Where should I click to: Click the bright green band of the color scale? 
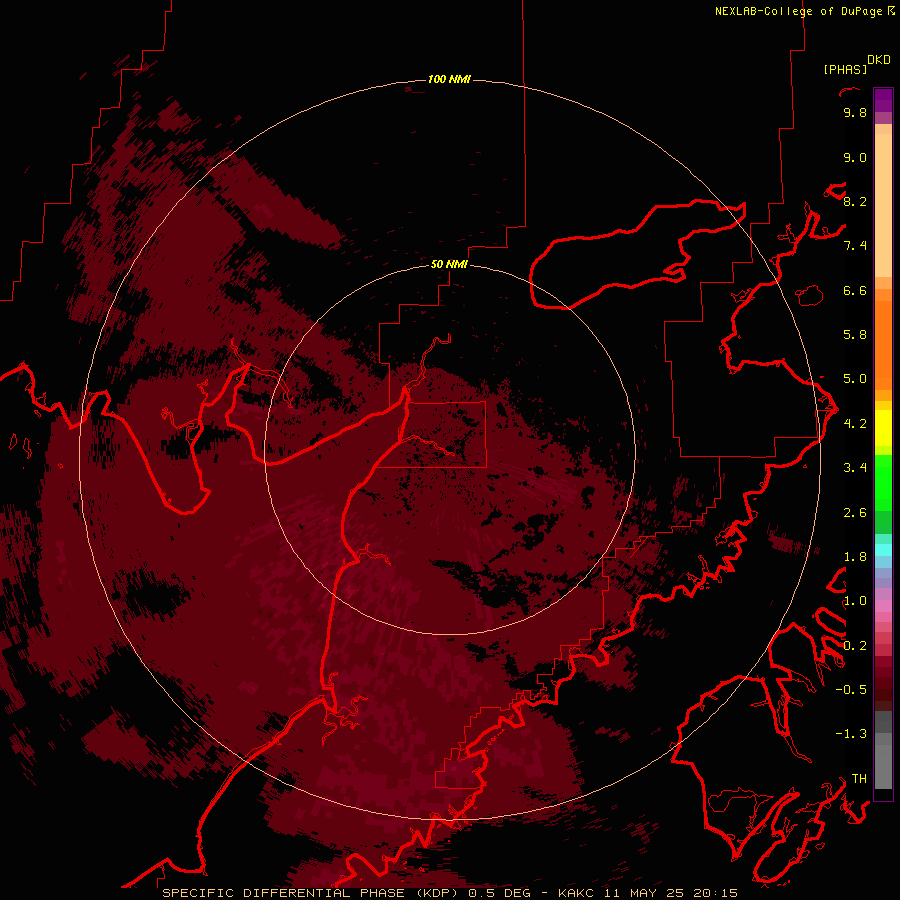pyautogui.click(x=883, y=483)
